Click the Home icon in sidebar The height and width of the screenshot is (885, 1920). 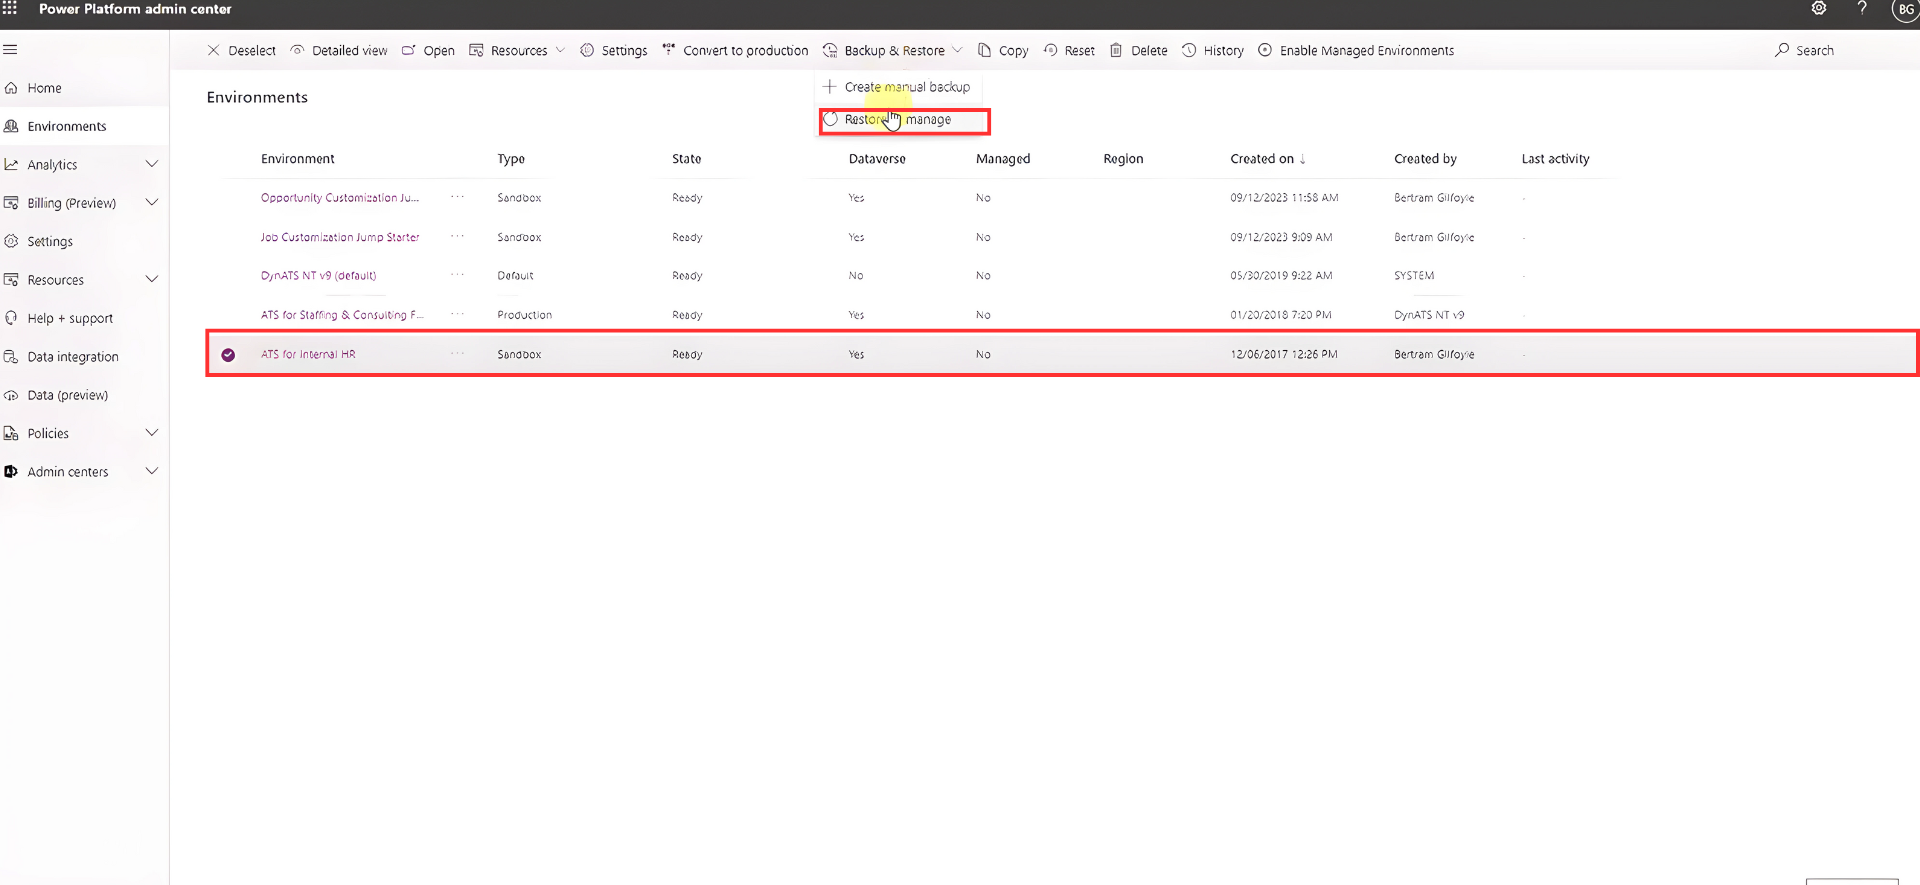[11, 88]
